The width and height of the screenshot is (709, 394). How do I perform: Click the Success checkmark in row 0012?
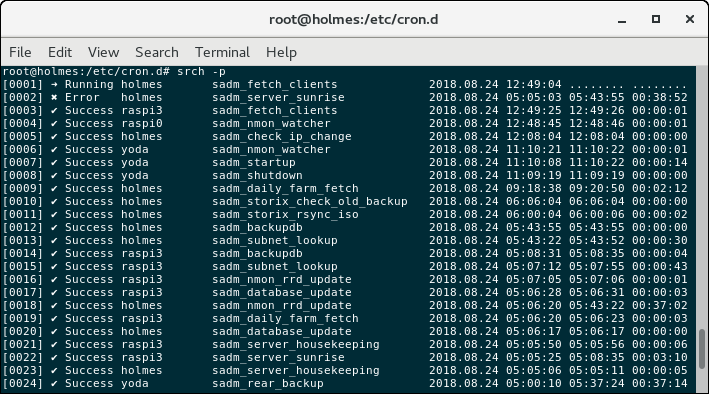click(x=54, y=228)
